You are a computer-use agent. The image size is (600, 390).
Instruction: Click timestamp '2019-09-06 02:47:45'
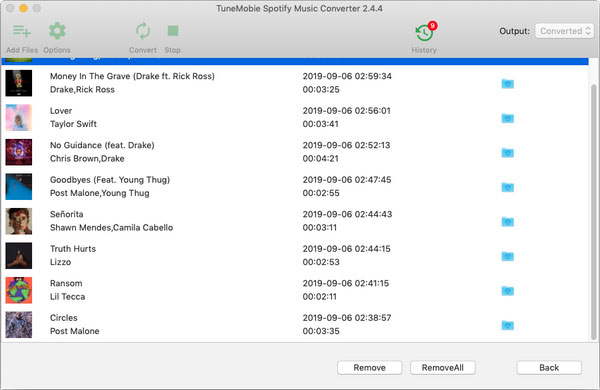coord(347,179)
